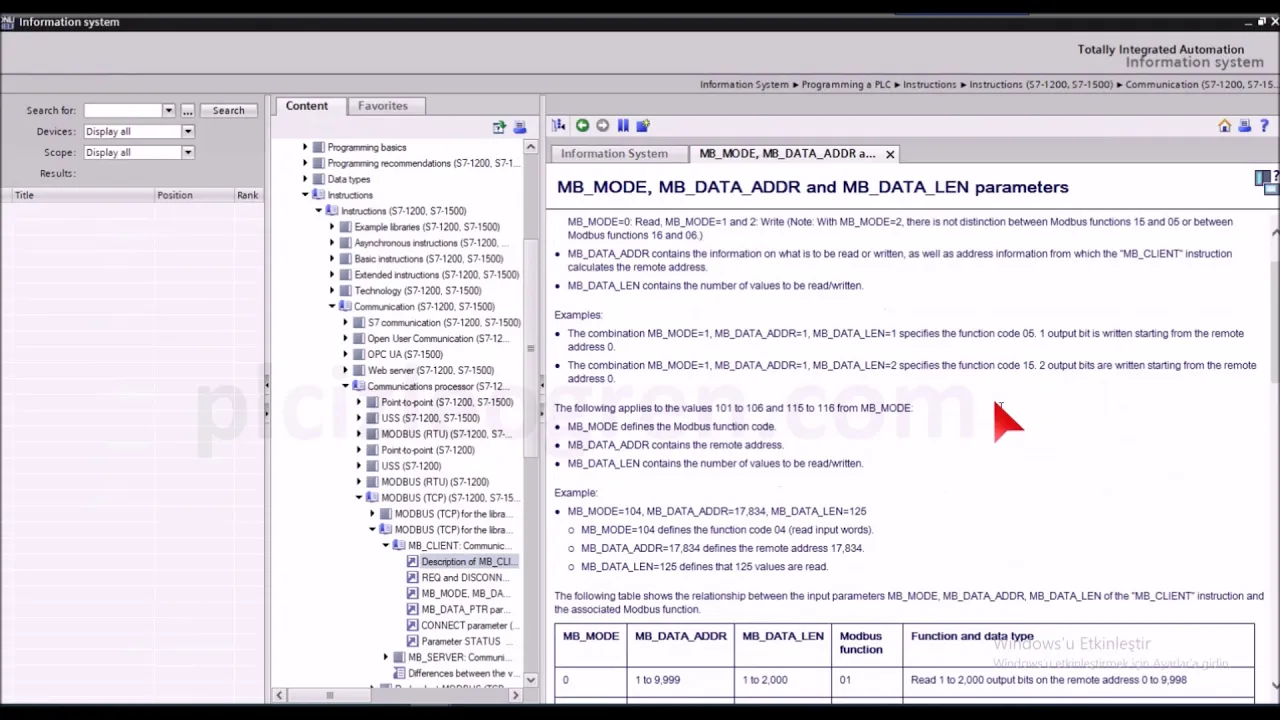Expand the MB_SERVER tree node
The width and height of the screenshot is (1280, 720).
(386, 658)
